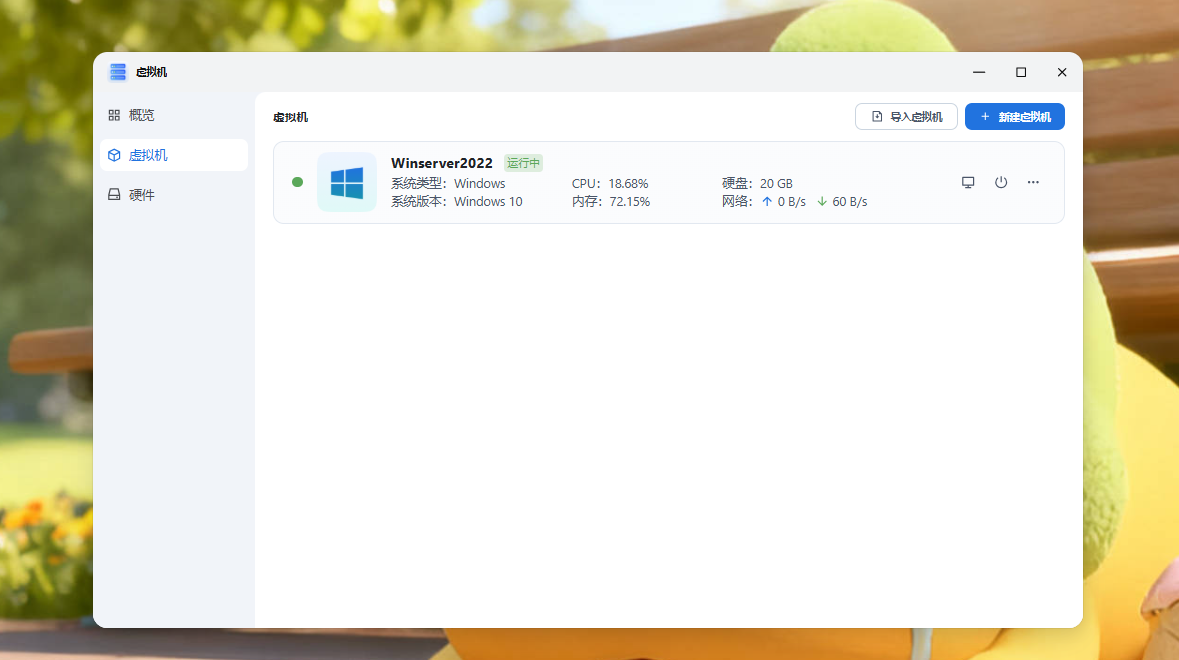Click the 硬盘: 20 GB value
The height and width of the screenshot is (660, 1179).
click(757, 183)
